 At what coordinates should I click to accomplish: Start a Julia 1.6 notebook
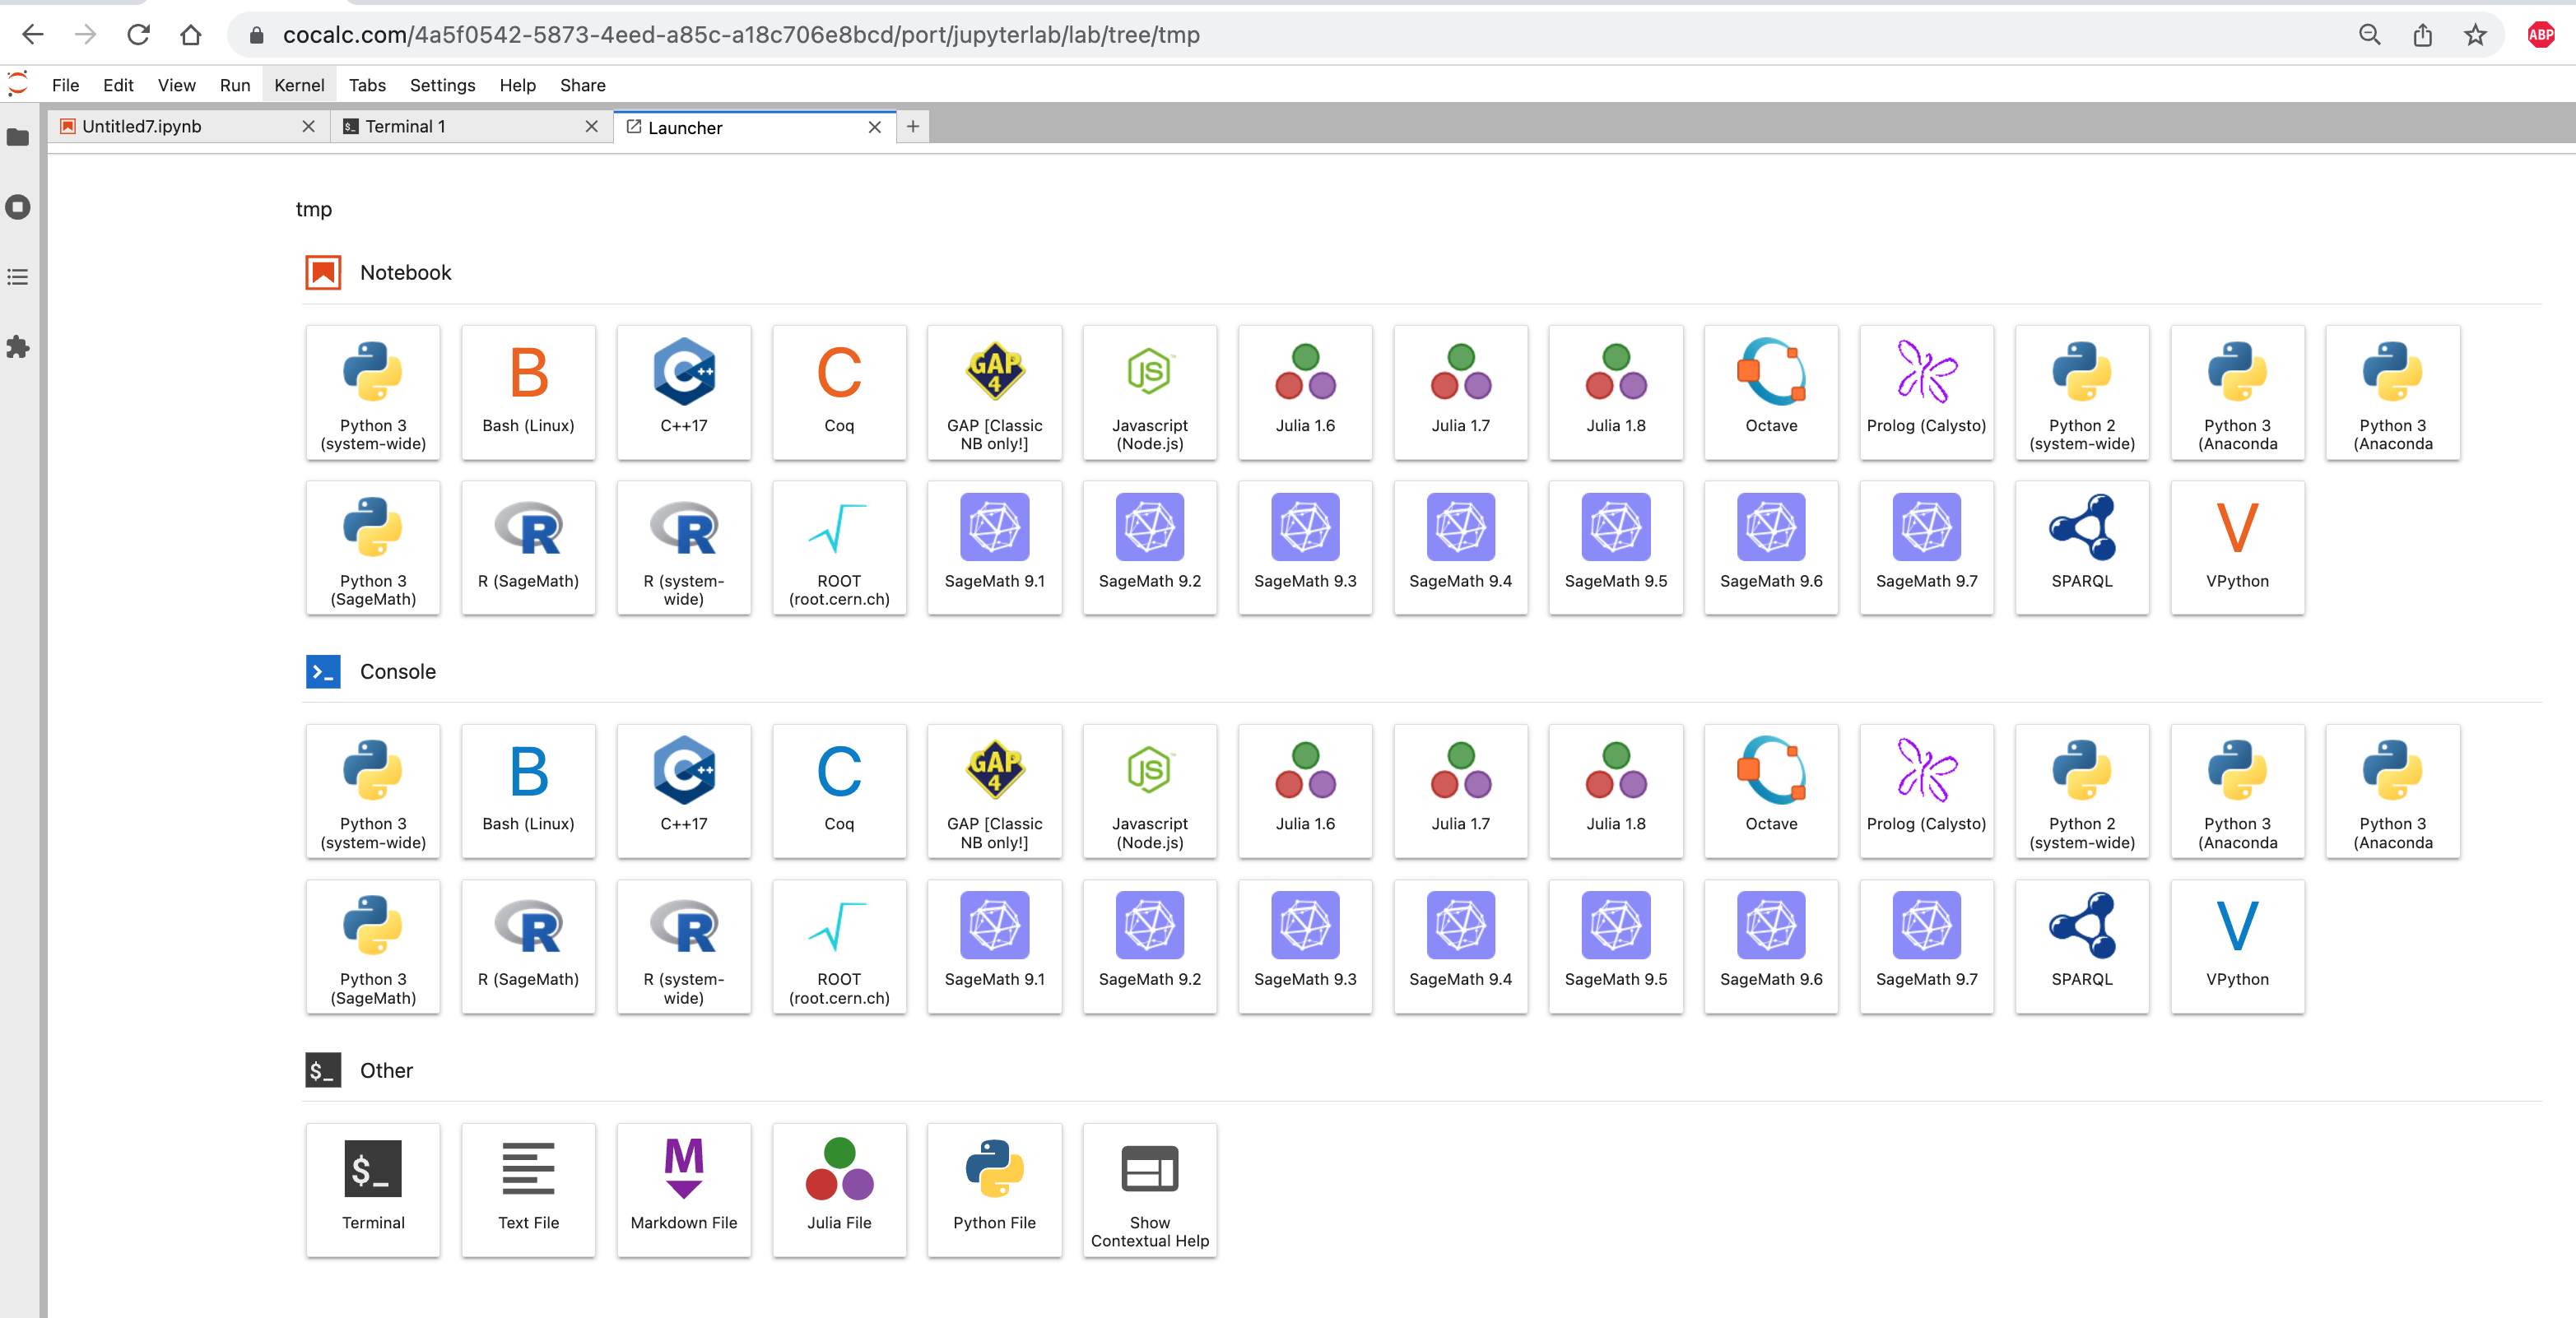coord(1305,393)
